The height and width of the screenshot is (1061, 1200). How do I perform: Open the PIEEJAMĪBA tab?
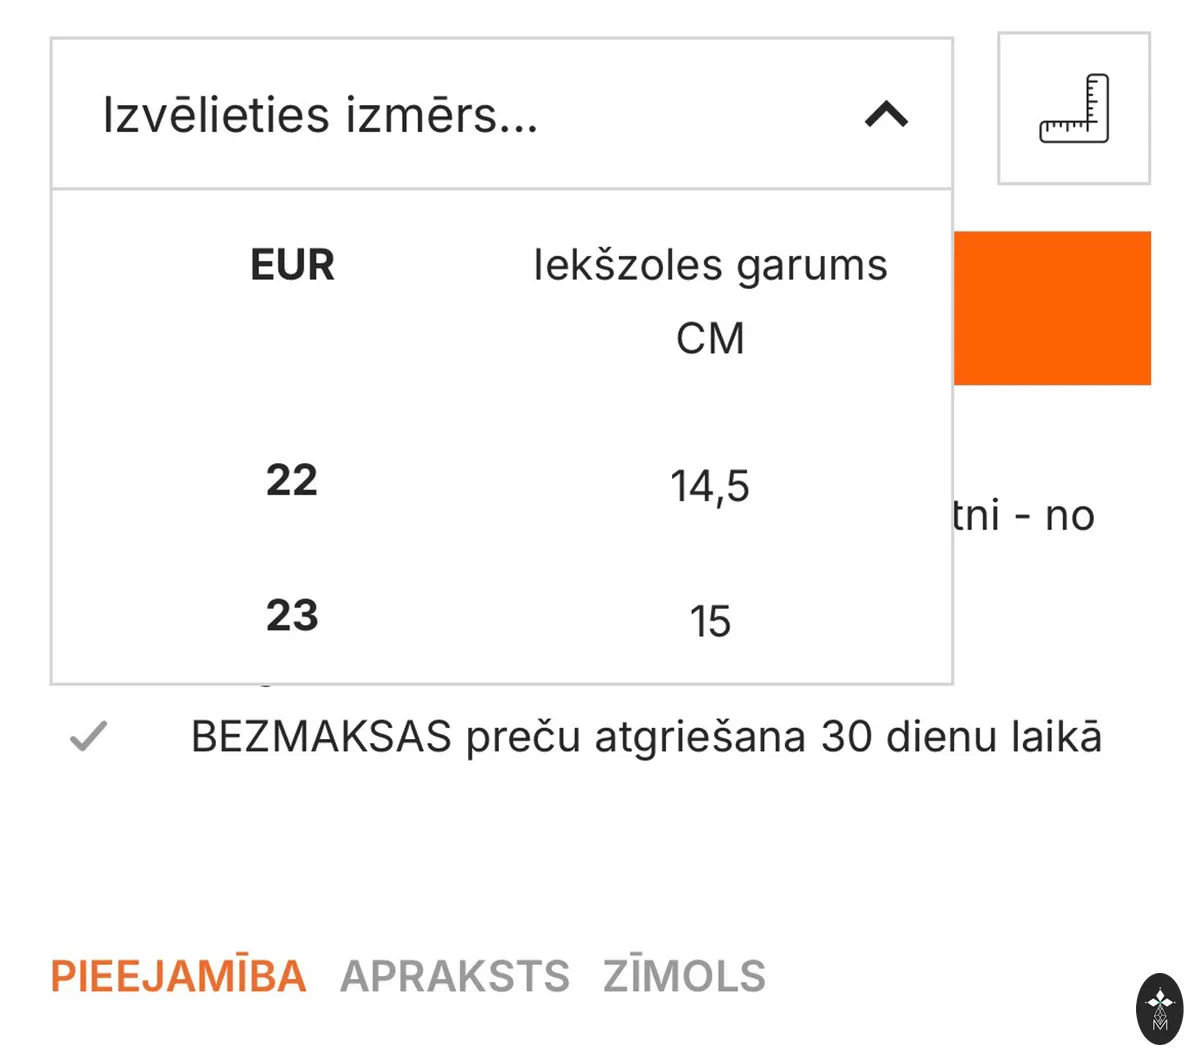[x=178, y=976]
